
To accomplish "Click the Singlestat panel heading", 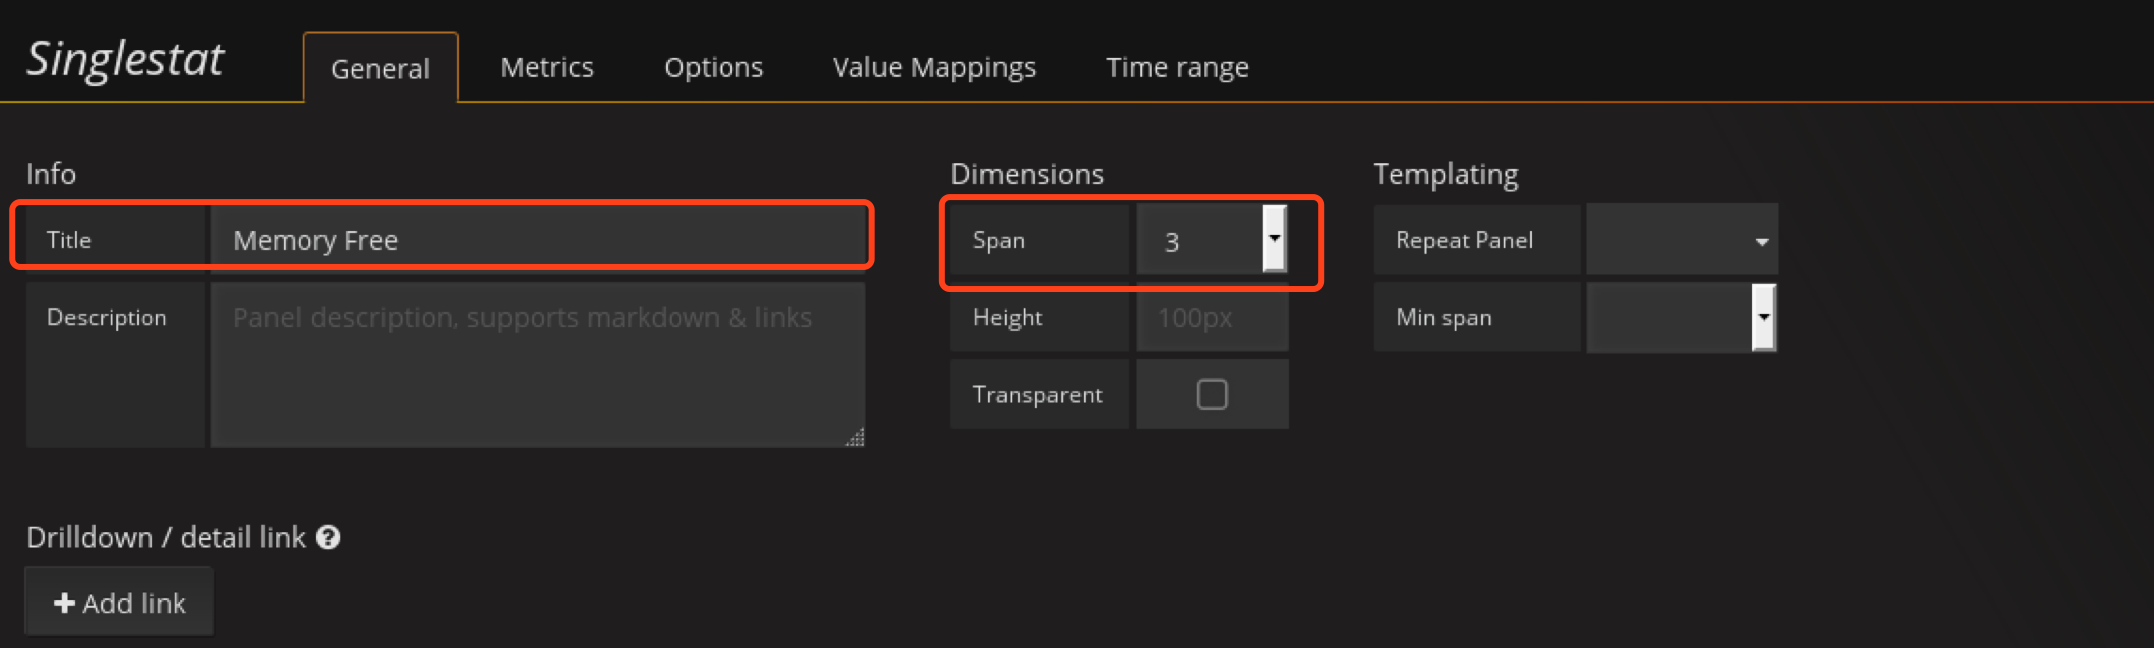I will [x=125, y=59].
